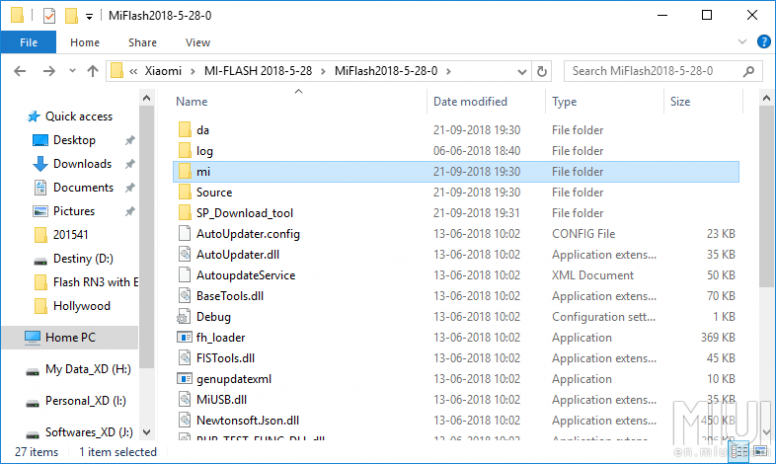The height and width of the screenshot is (464, 776).
Task: Open the Customize Quick Access Toolbar dropdown
Action: click(89, 16)
